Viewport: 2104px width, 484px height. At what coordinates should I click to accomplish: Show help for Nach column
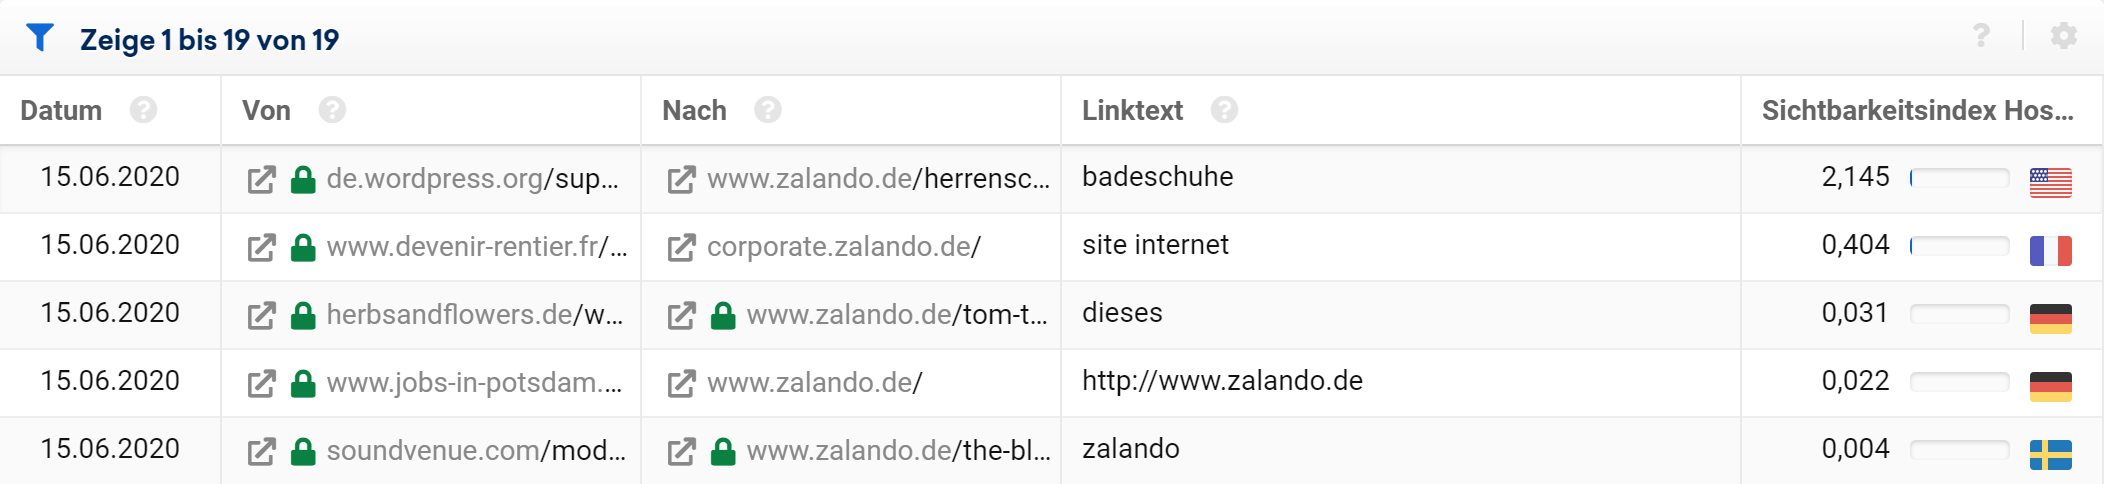pos(768,110)
